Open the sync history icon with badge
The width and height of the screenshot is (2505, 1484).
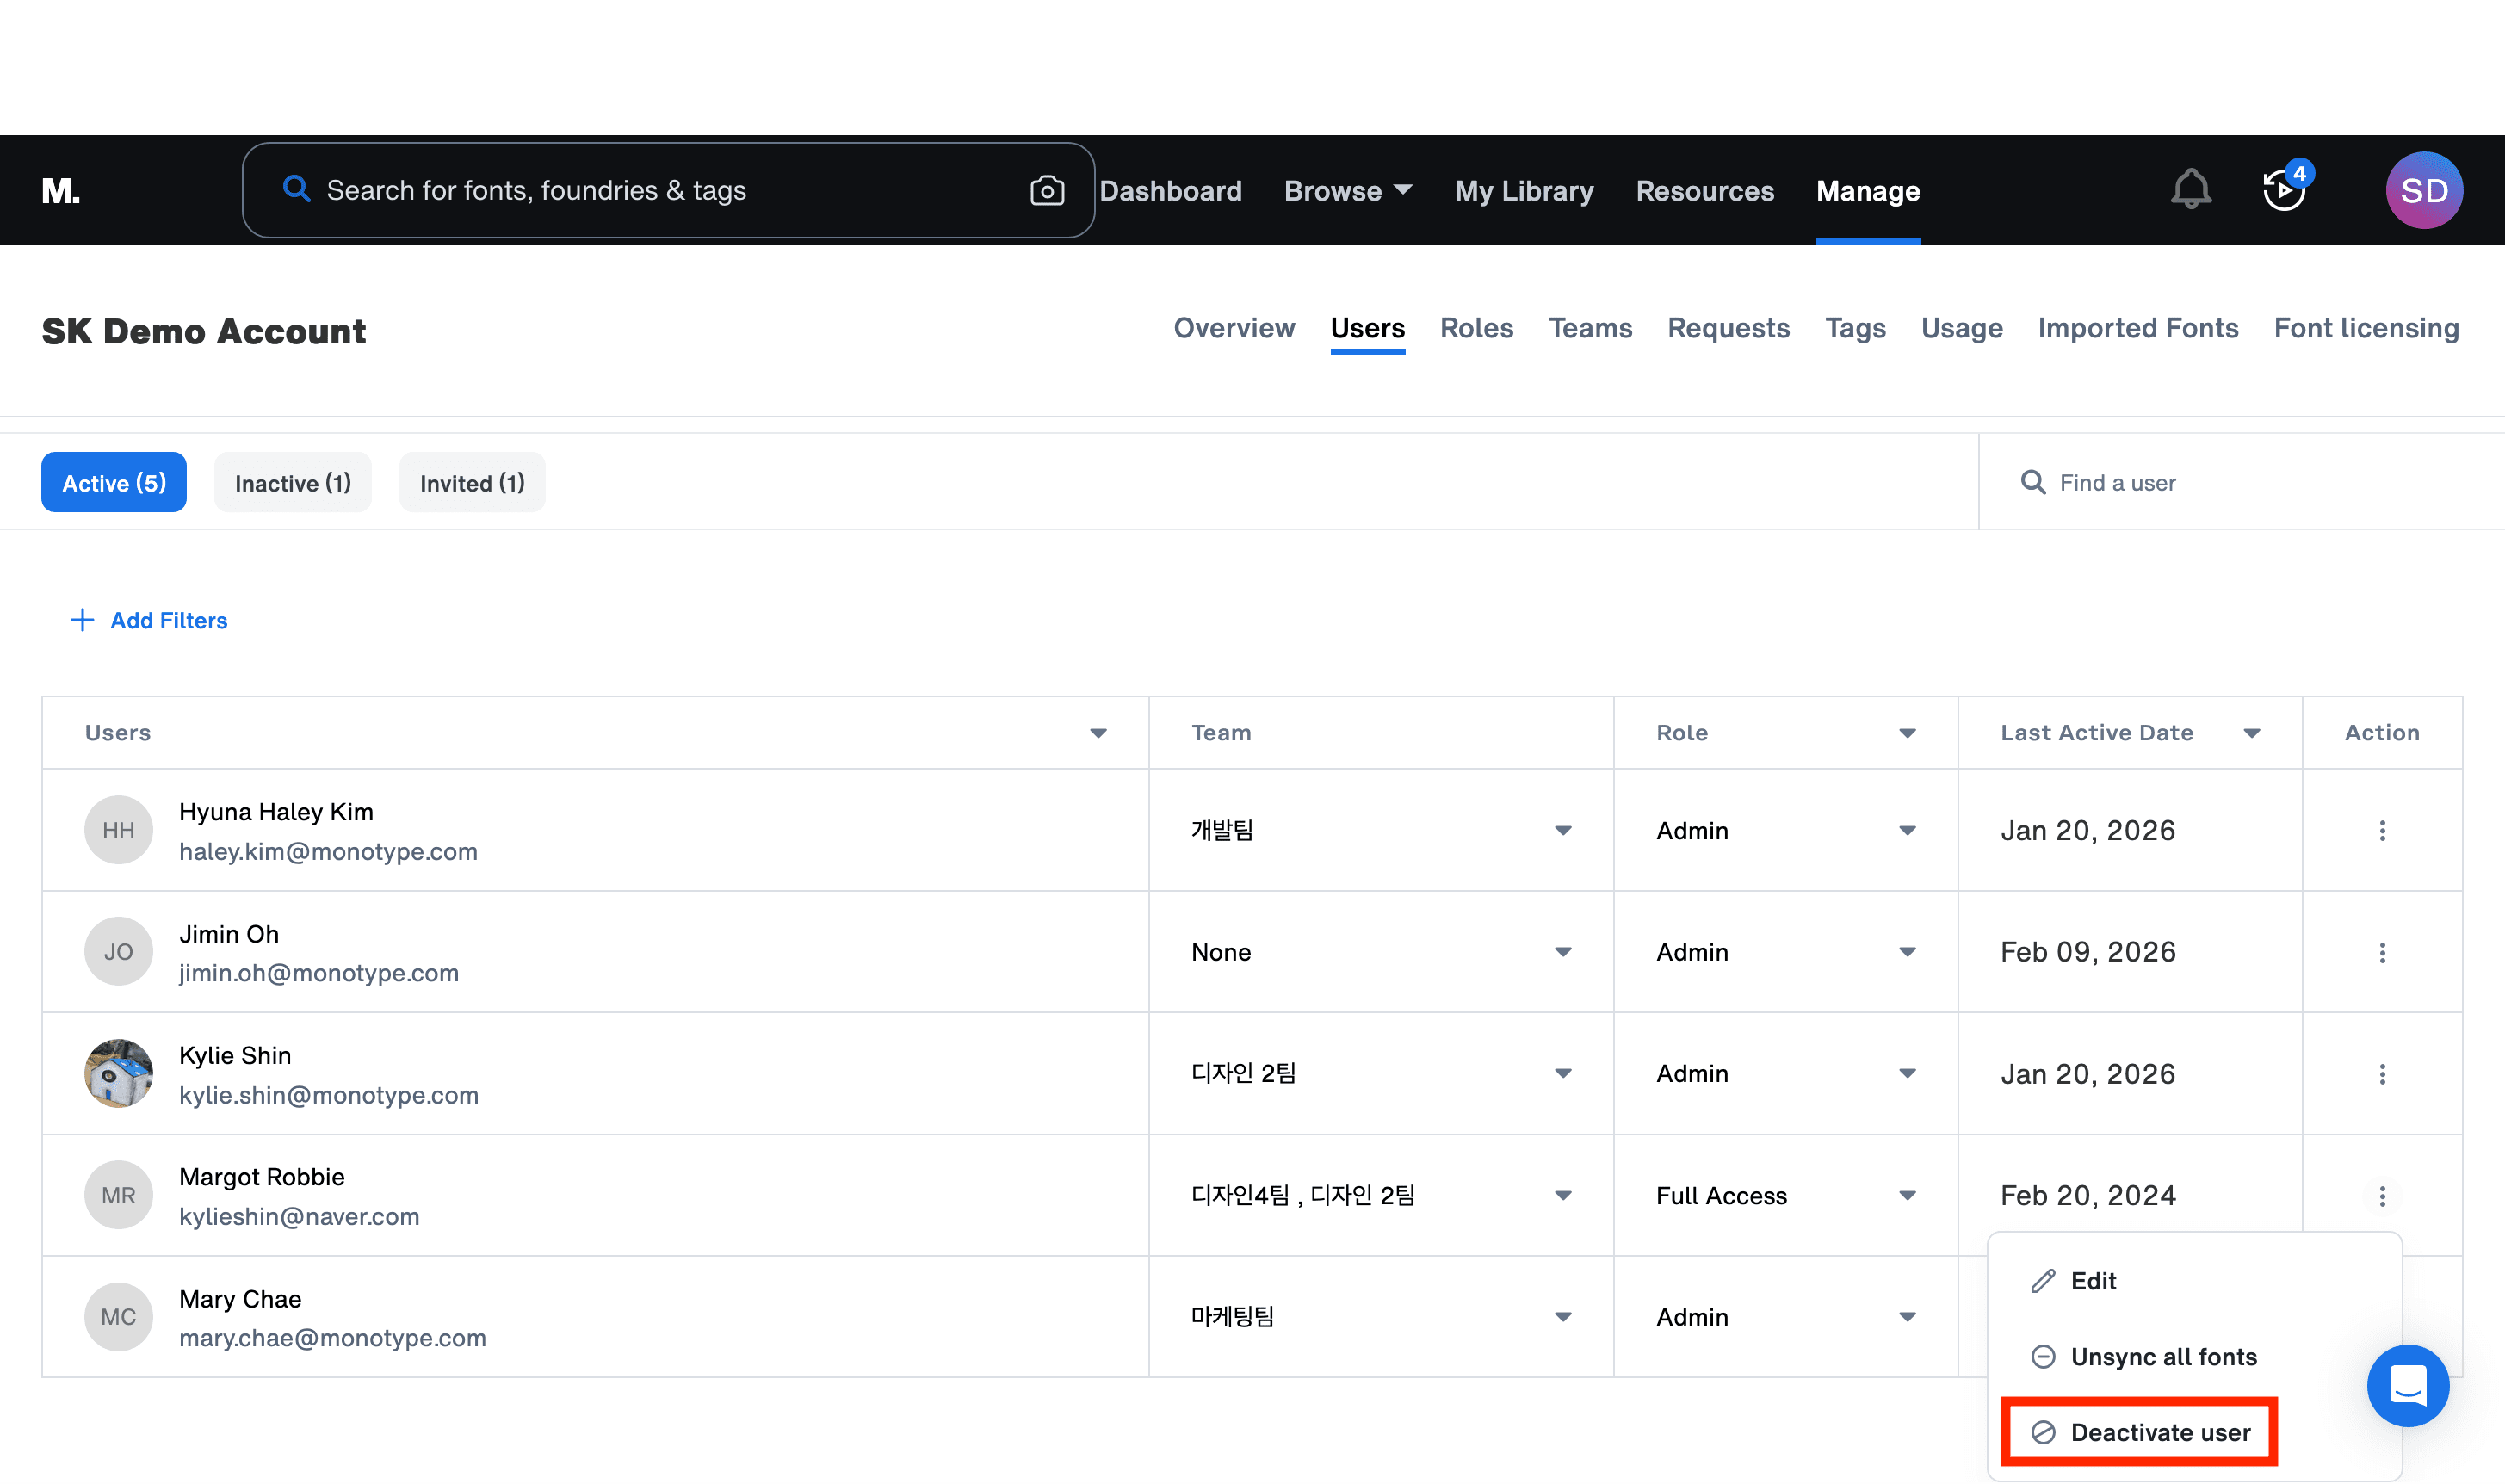(2284, 189)
